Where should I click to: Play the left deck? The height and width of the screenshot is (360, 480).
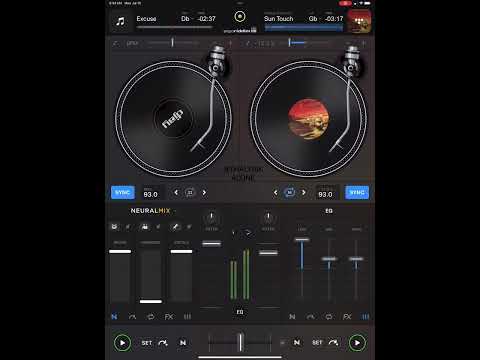click(x=122, y=343)
